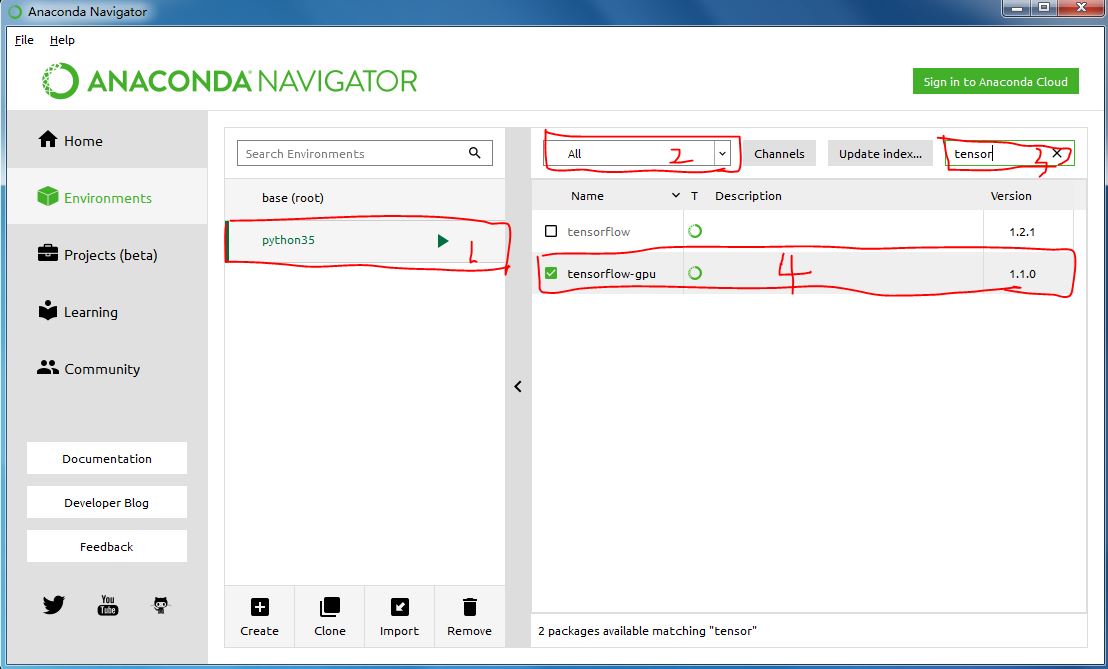
Task: Open the GitHub octocat icon link
Action: tap(161, 605)
